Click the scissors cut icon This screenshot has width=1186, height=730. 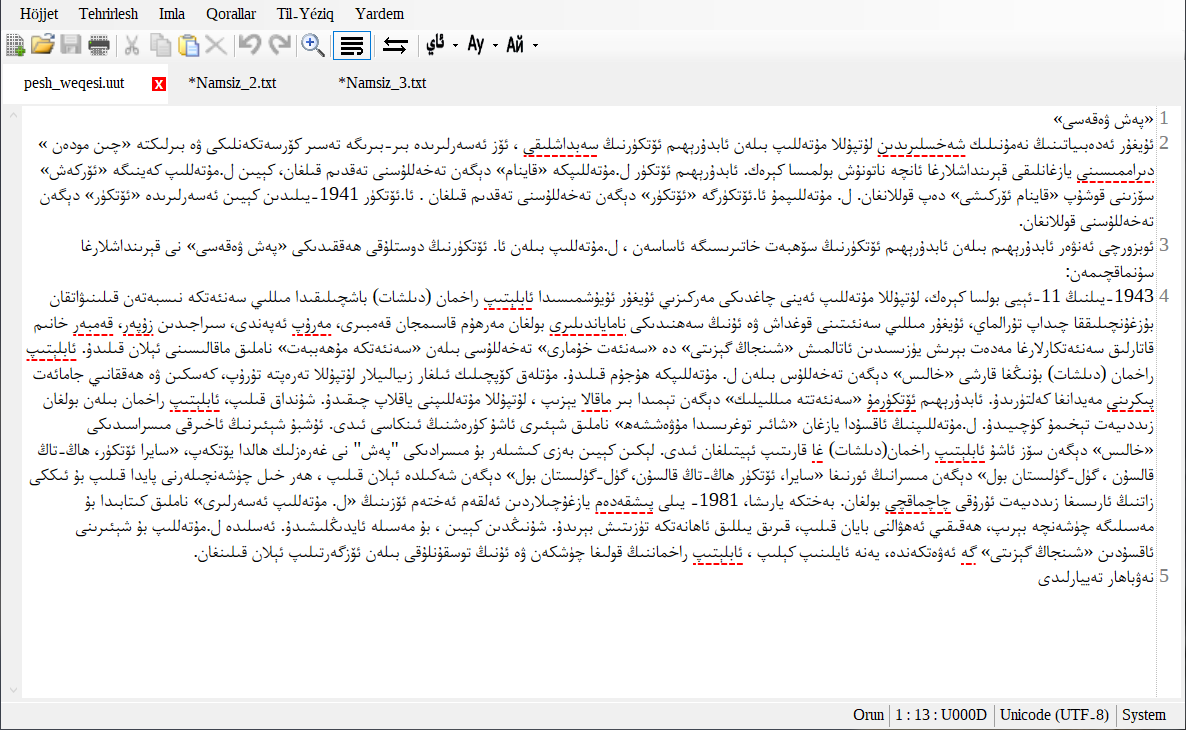pos(132,45)
